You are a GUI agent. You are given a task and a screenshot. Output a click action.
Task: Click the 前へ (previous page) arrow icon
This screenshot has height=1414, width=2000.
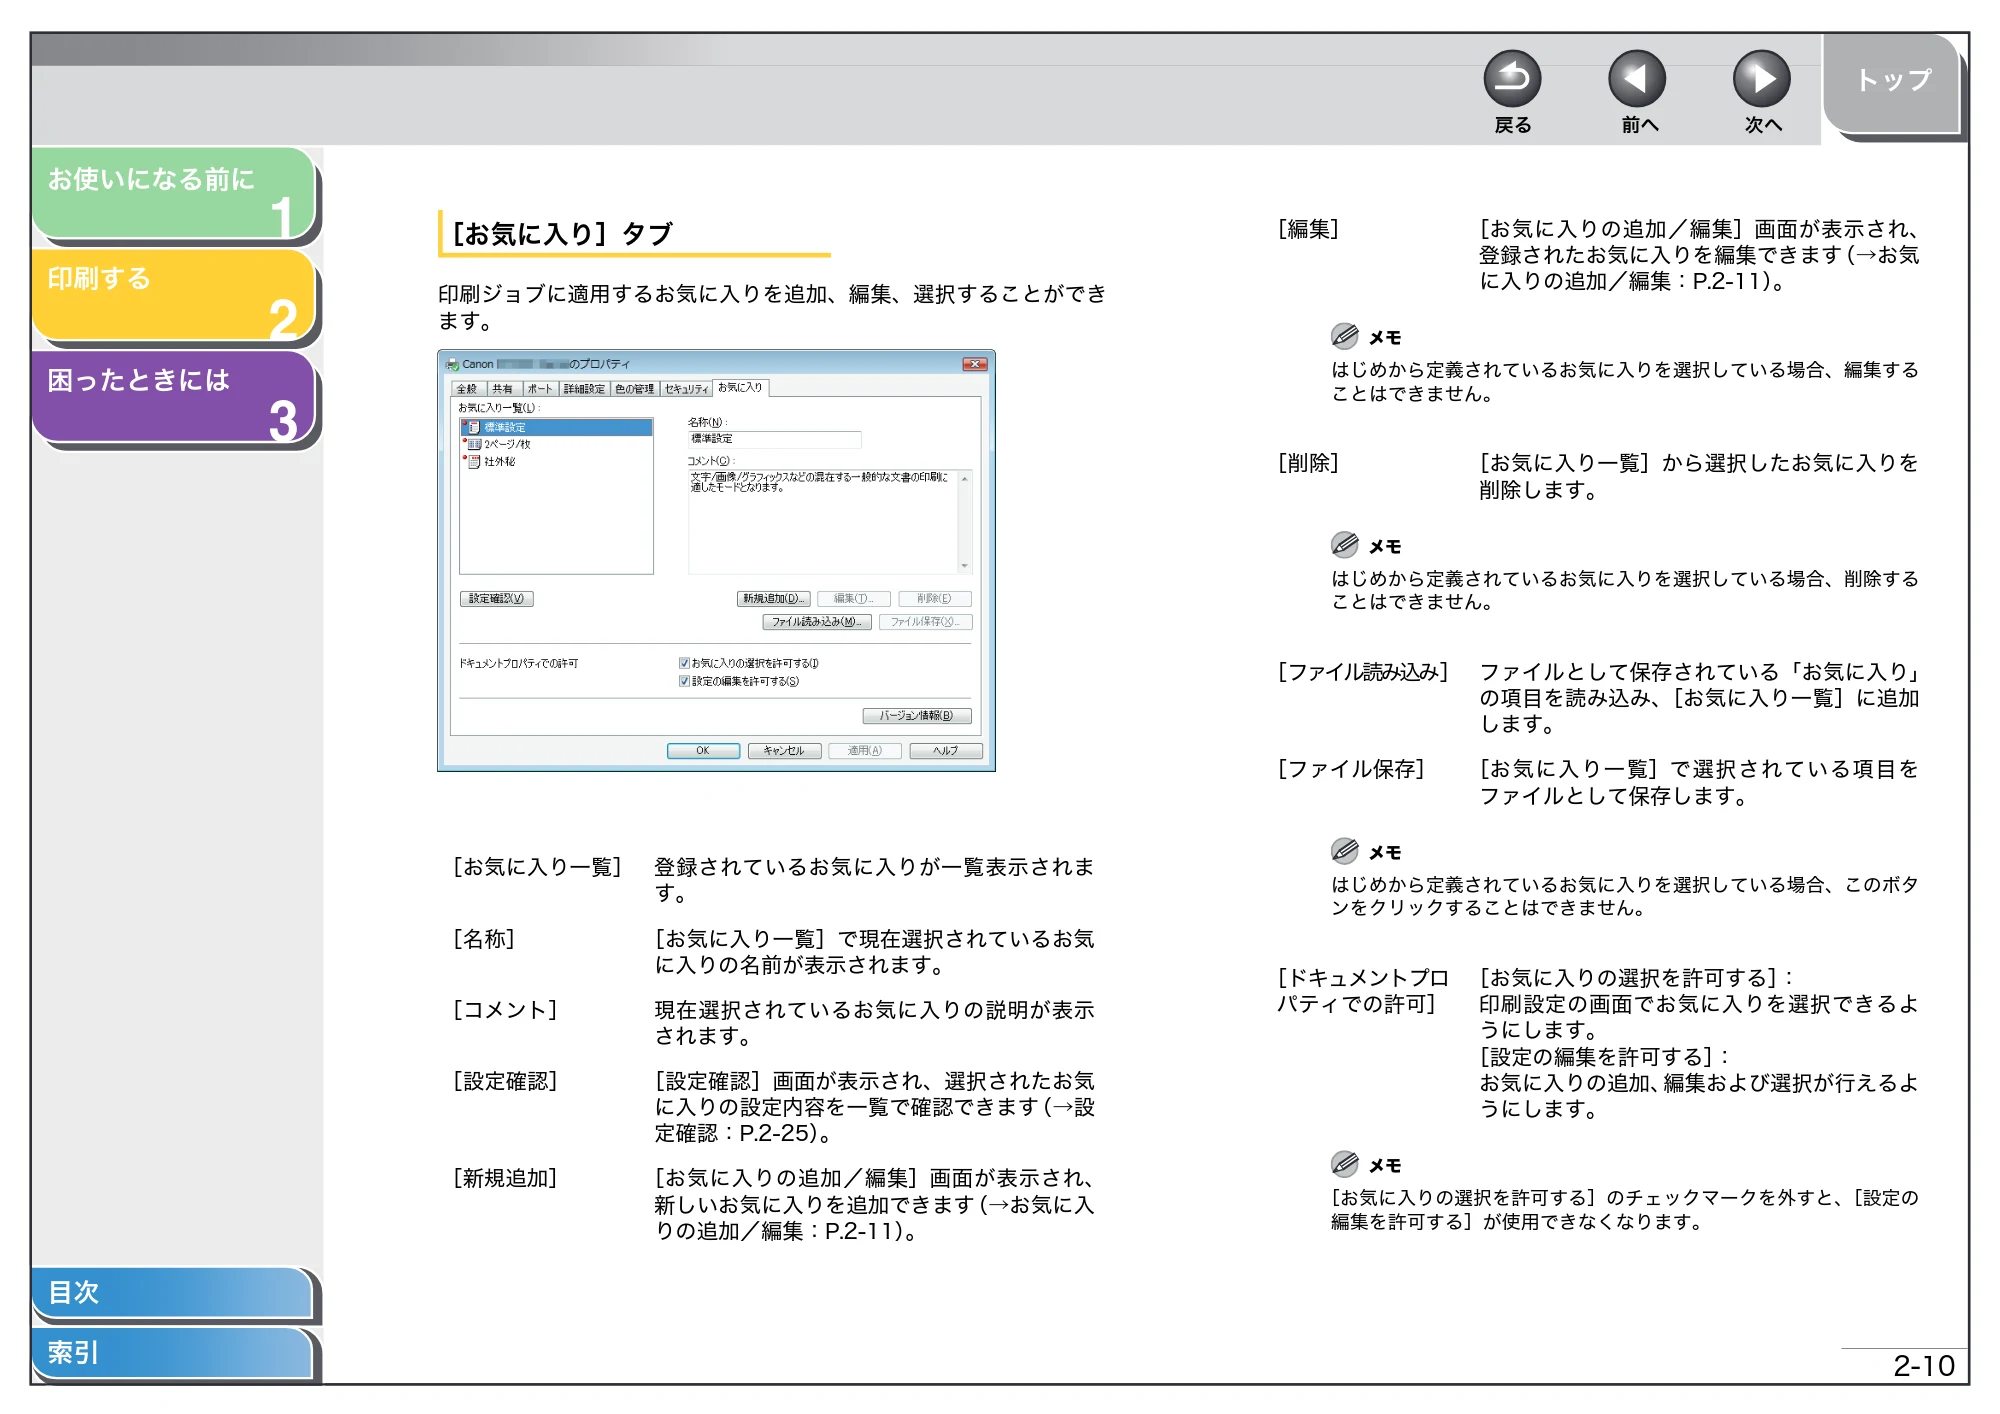(1637, 79)
